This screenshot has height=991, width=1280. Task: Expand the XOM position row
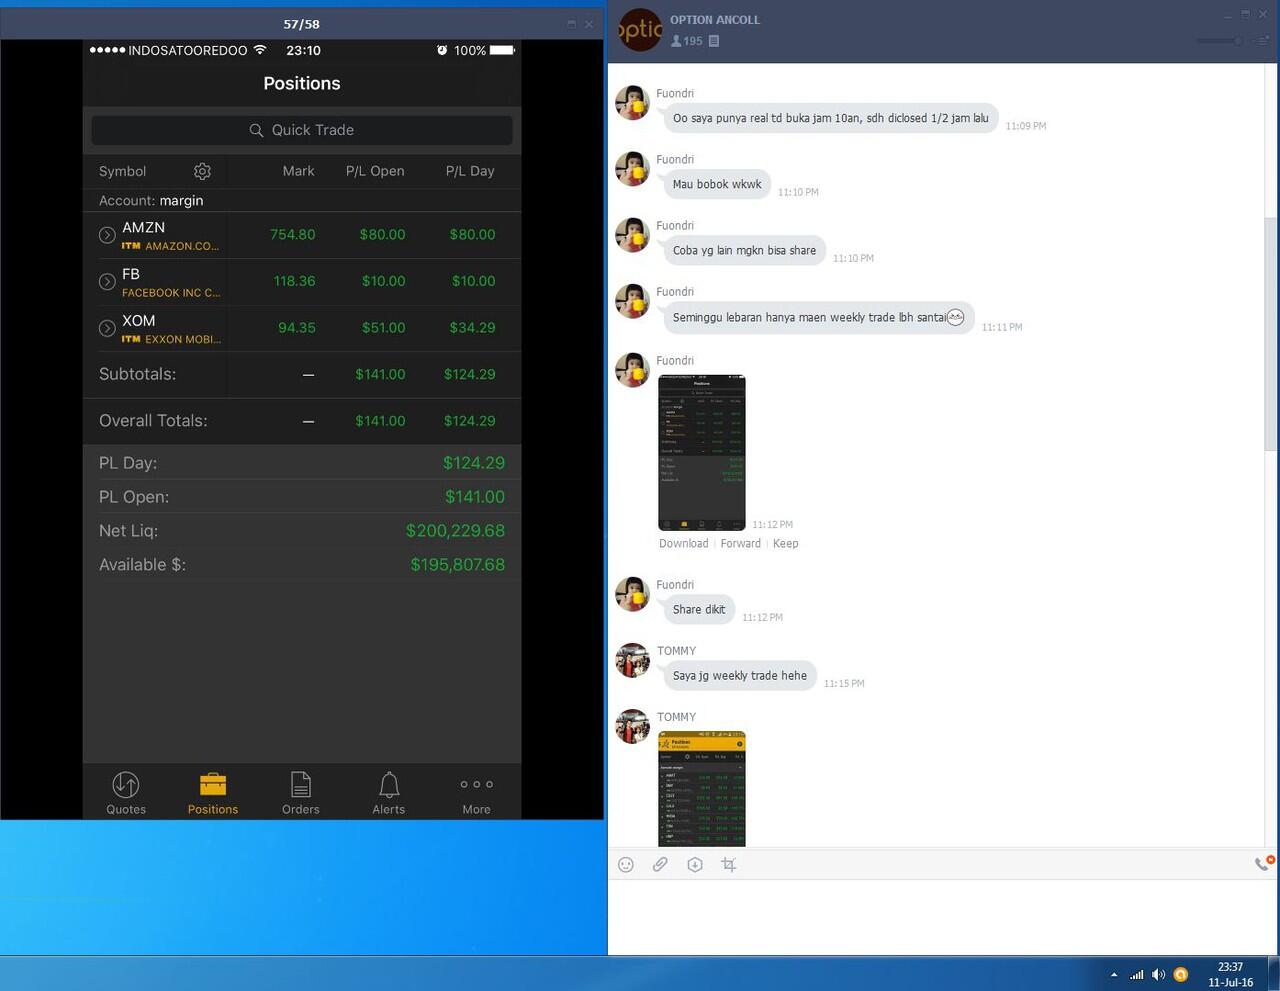coord(107,328)
